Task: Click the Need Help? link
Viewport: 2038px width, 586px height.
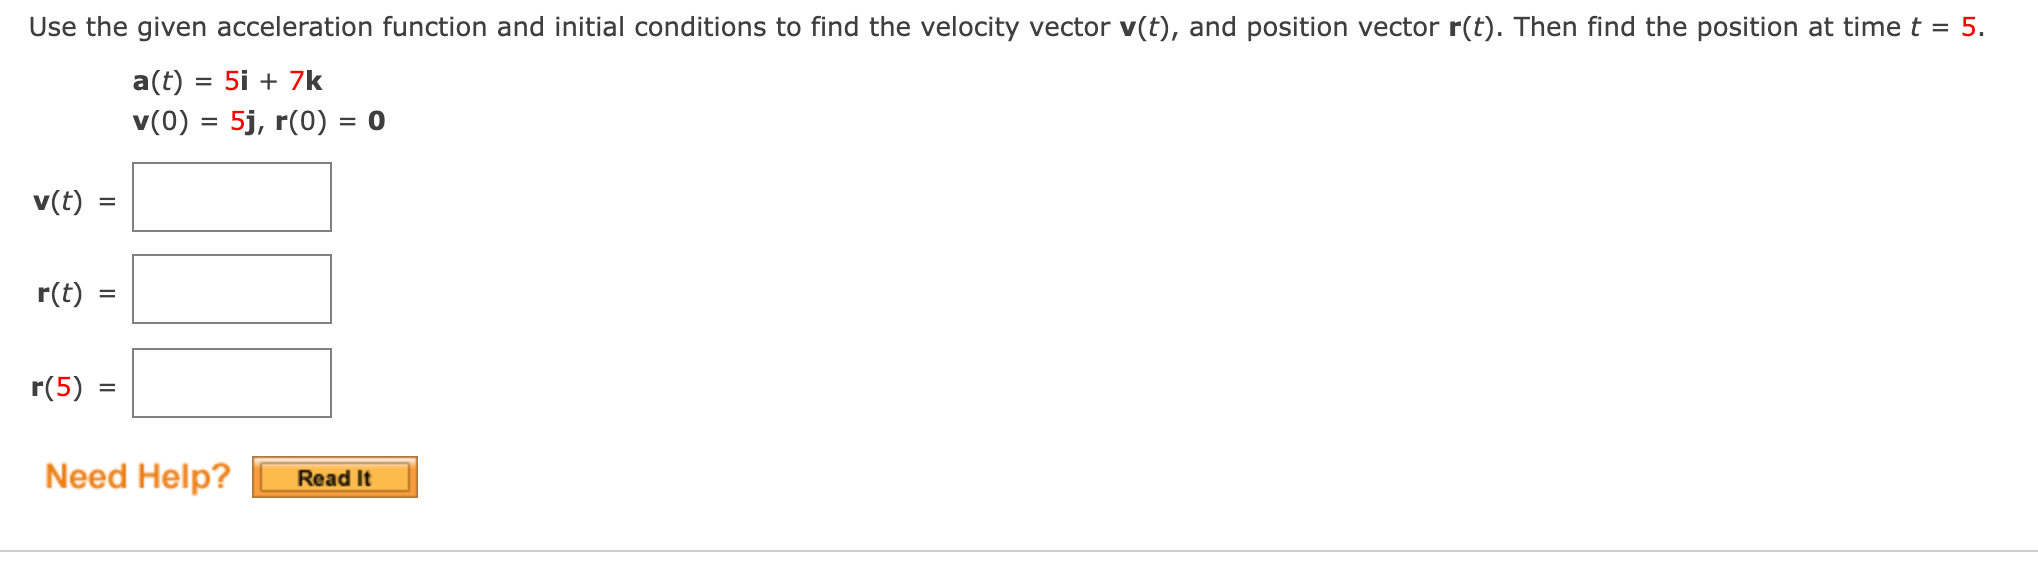Action: point(138,476)
